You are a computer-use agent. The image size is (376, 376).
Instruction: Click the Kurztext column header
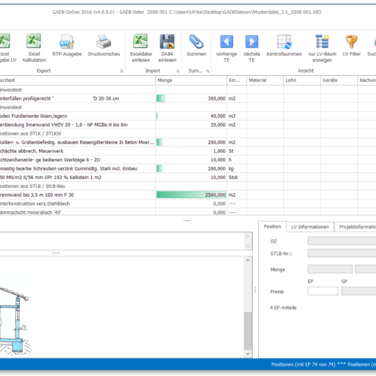pyautogui.click(x=77, y=80)
